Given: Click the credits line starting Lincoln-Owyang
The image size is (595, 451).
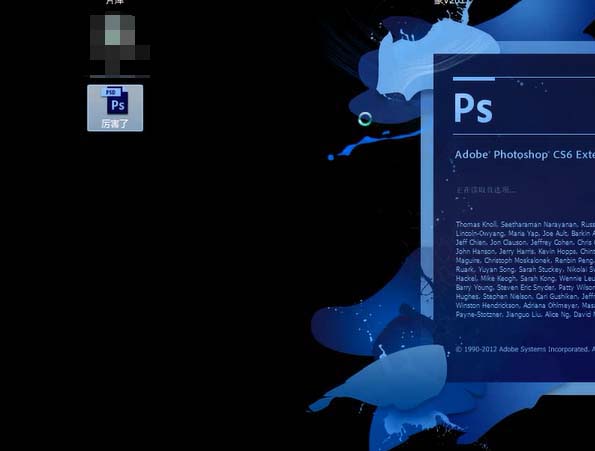Looking at the screenshot, I should (x=525, y=233).
